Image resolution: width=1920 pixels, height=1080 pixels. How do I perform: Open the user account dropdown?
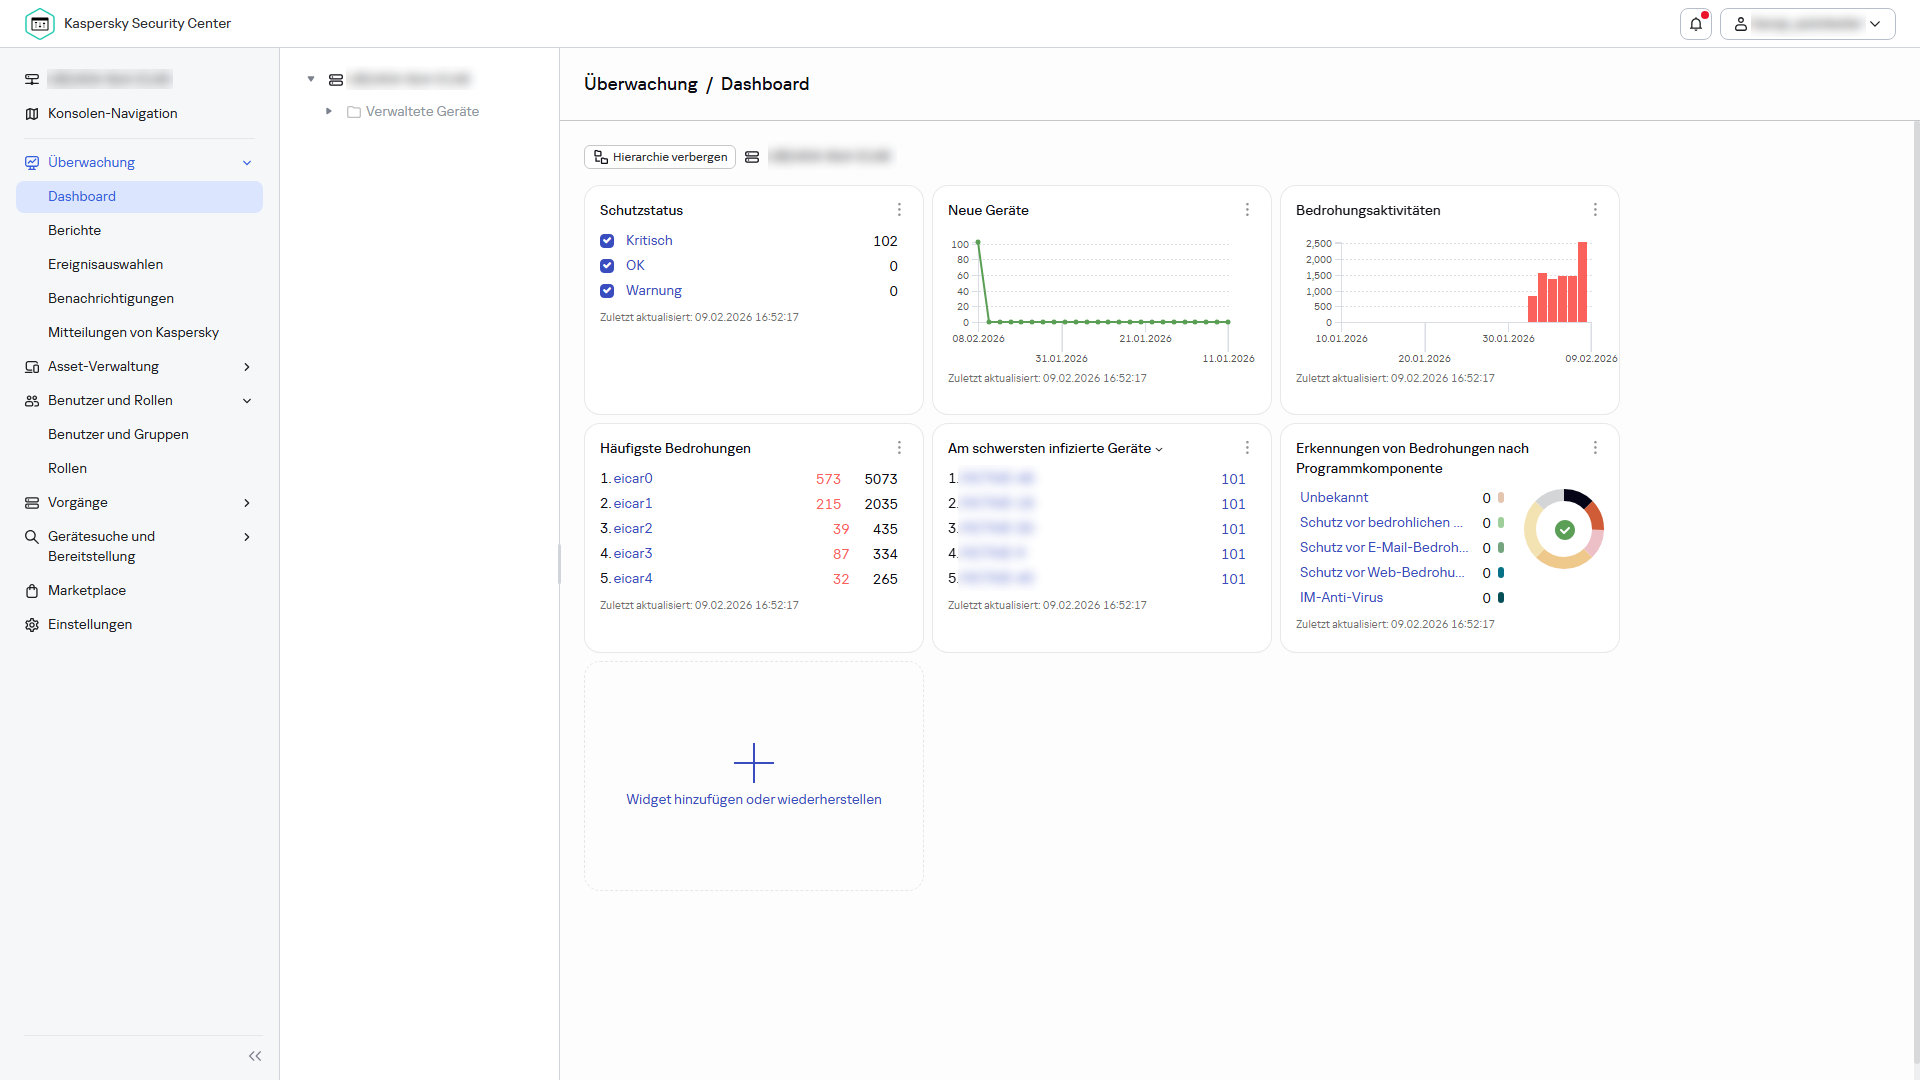[1875, 23]
